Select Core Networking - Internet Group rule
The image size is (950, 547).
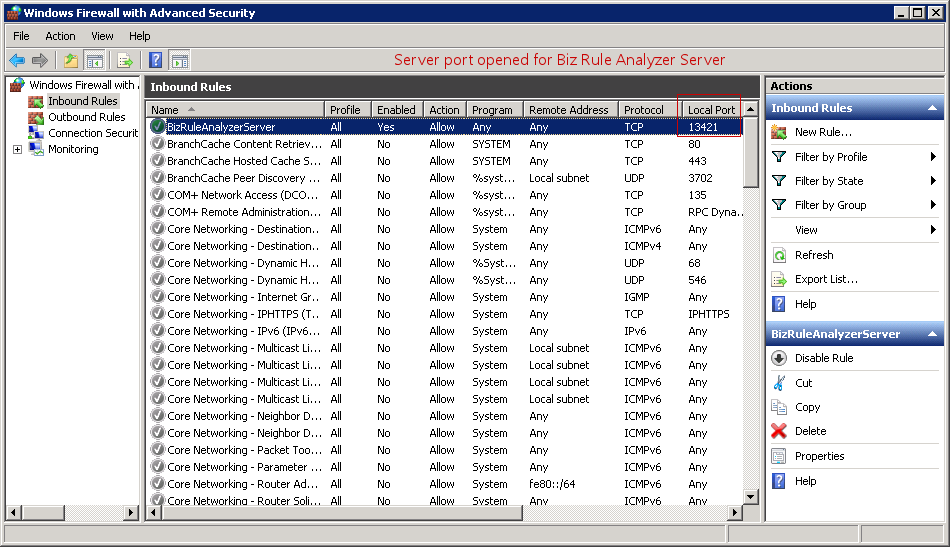[x=445, y=297]
